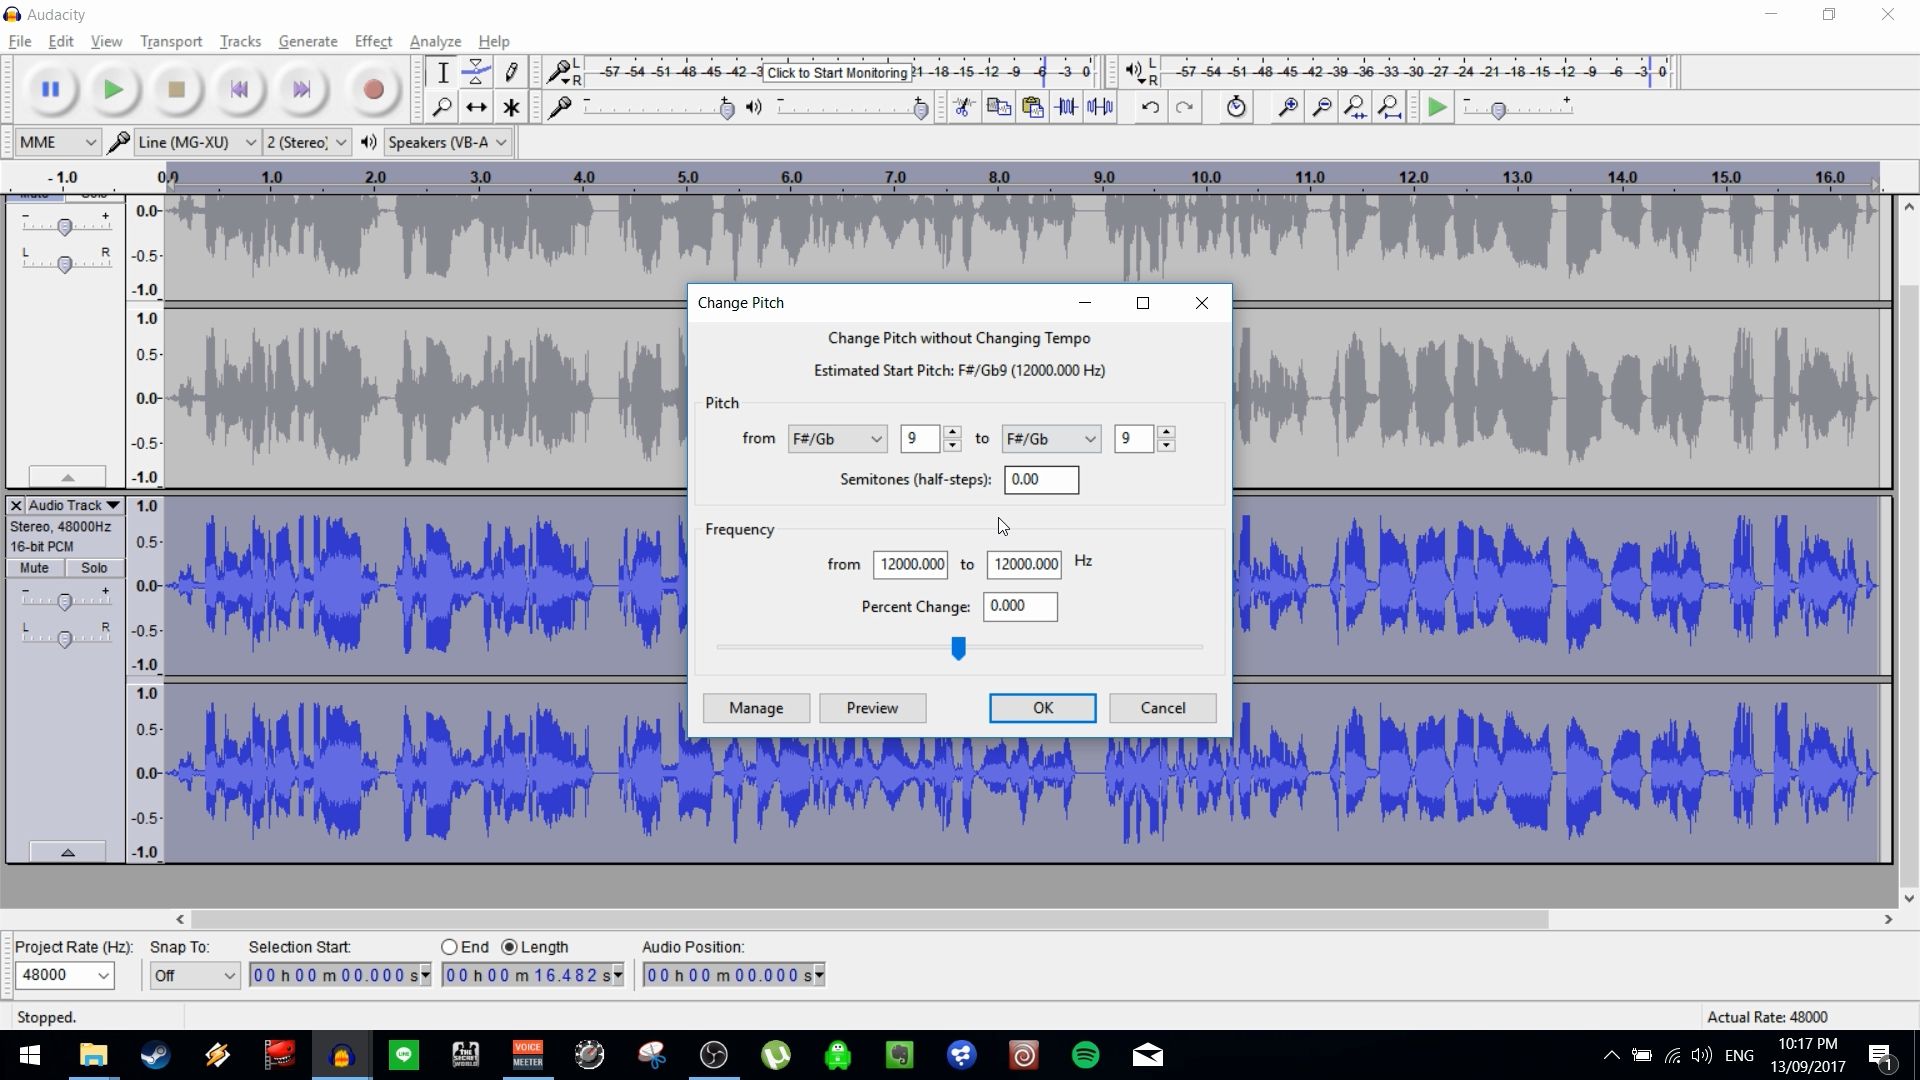Click the Preview button
The image size is (1920, 1080).
(872, 708)
